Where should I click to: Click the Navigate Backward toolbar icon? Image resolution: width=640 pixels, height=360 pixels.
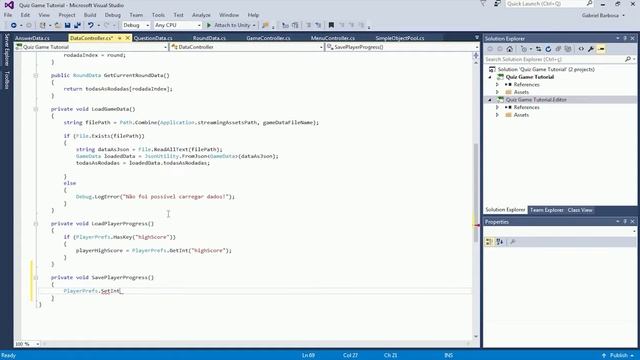coord(13,25)
